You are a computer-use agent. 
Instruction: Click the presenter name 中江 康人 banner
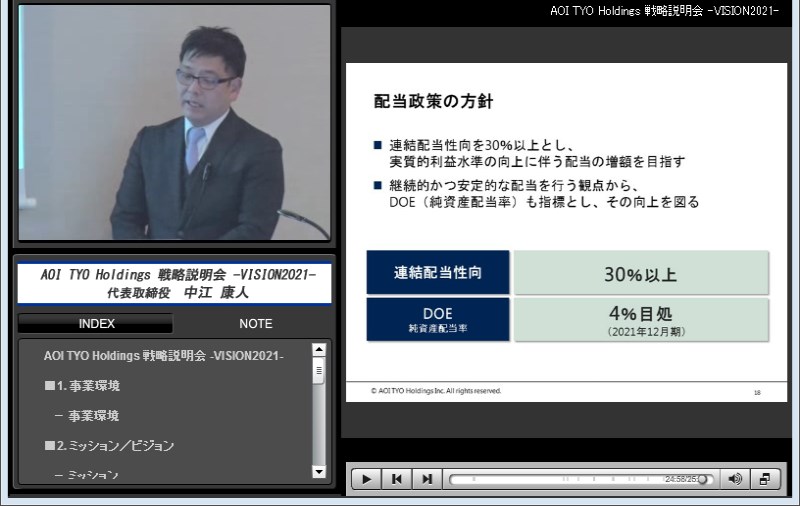point(174,284)
